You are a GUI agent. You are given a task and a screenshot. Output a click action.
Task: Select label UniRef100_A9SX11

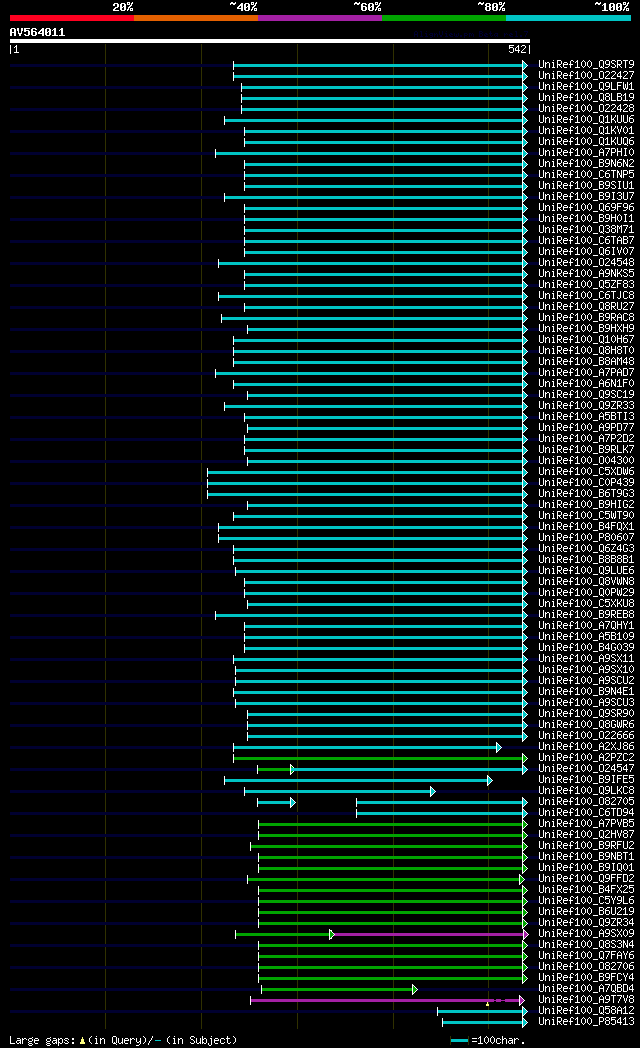click(586, 658)
